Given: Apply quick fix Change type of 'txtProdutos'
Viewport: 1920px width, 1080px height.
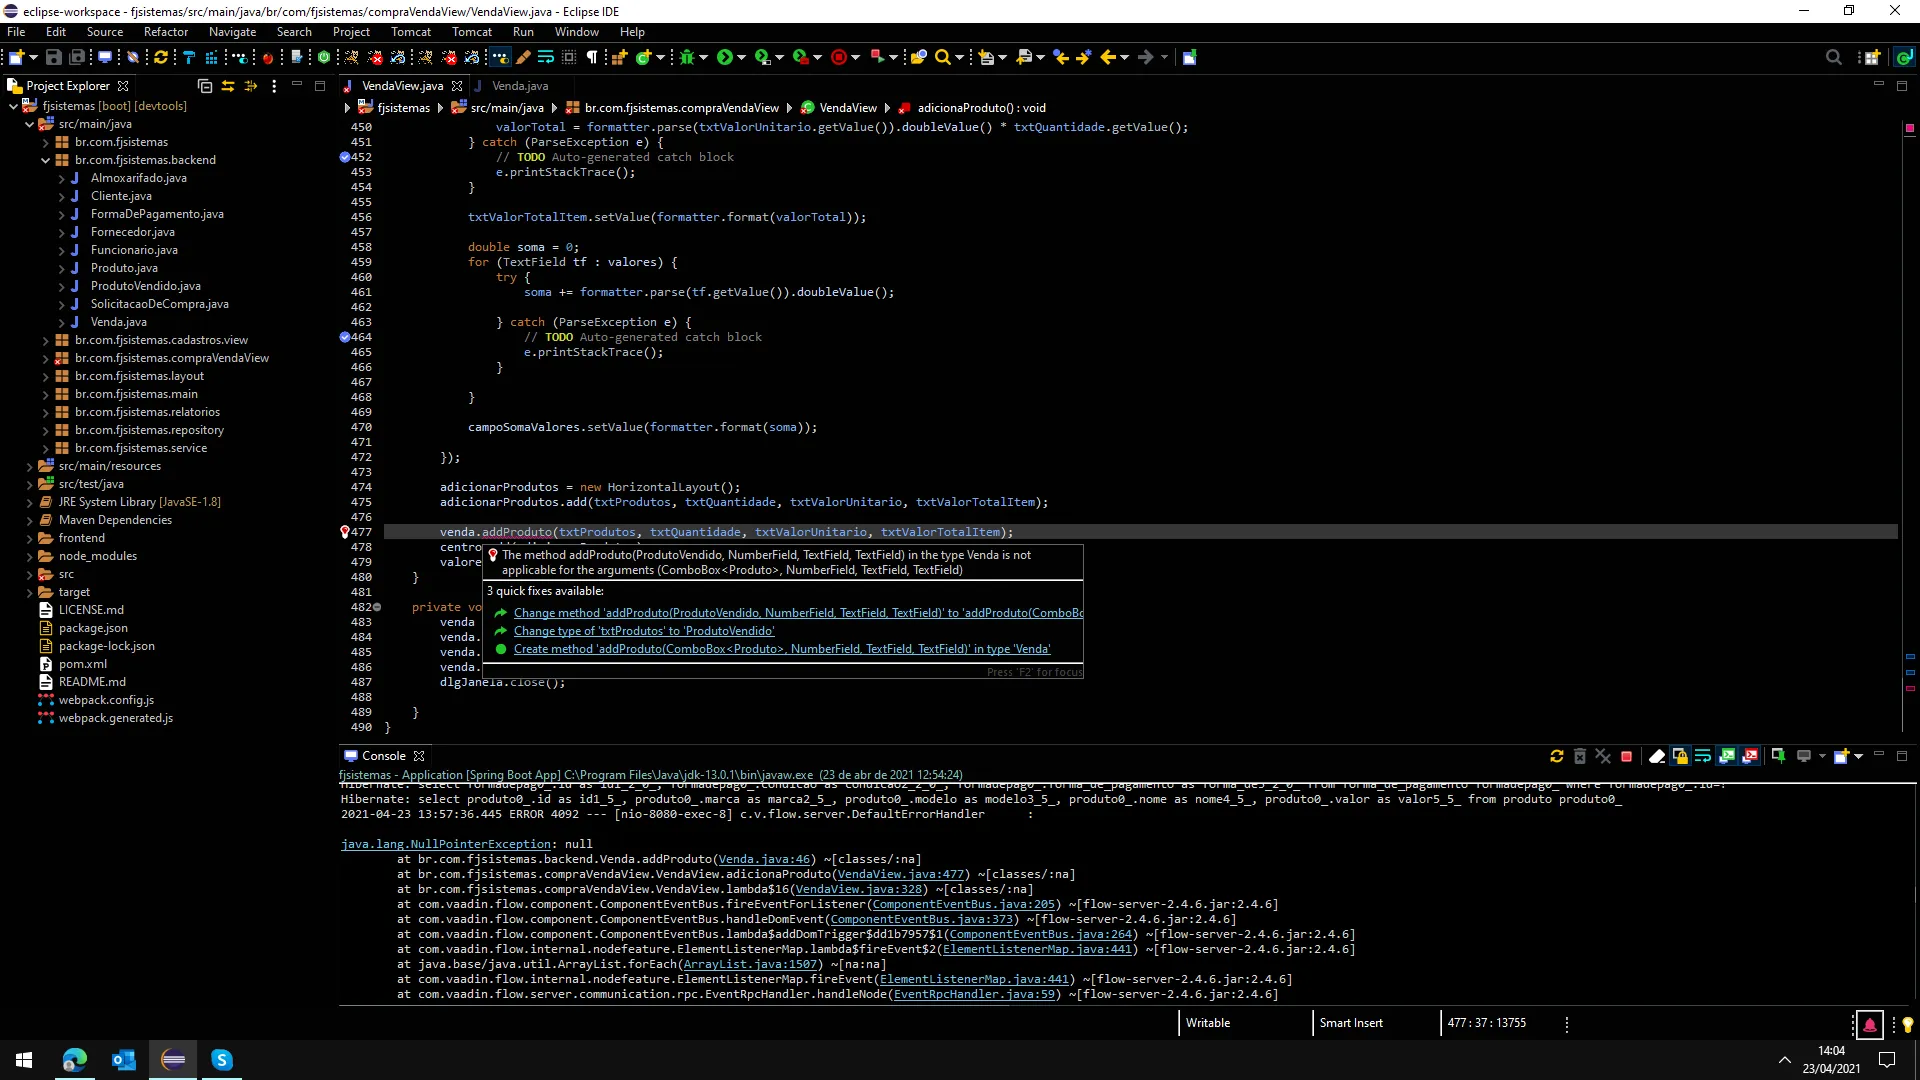Looking at the screenshot, I should point(644,631).
